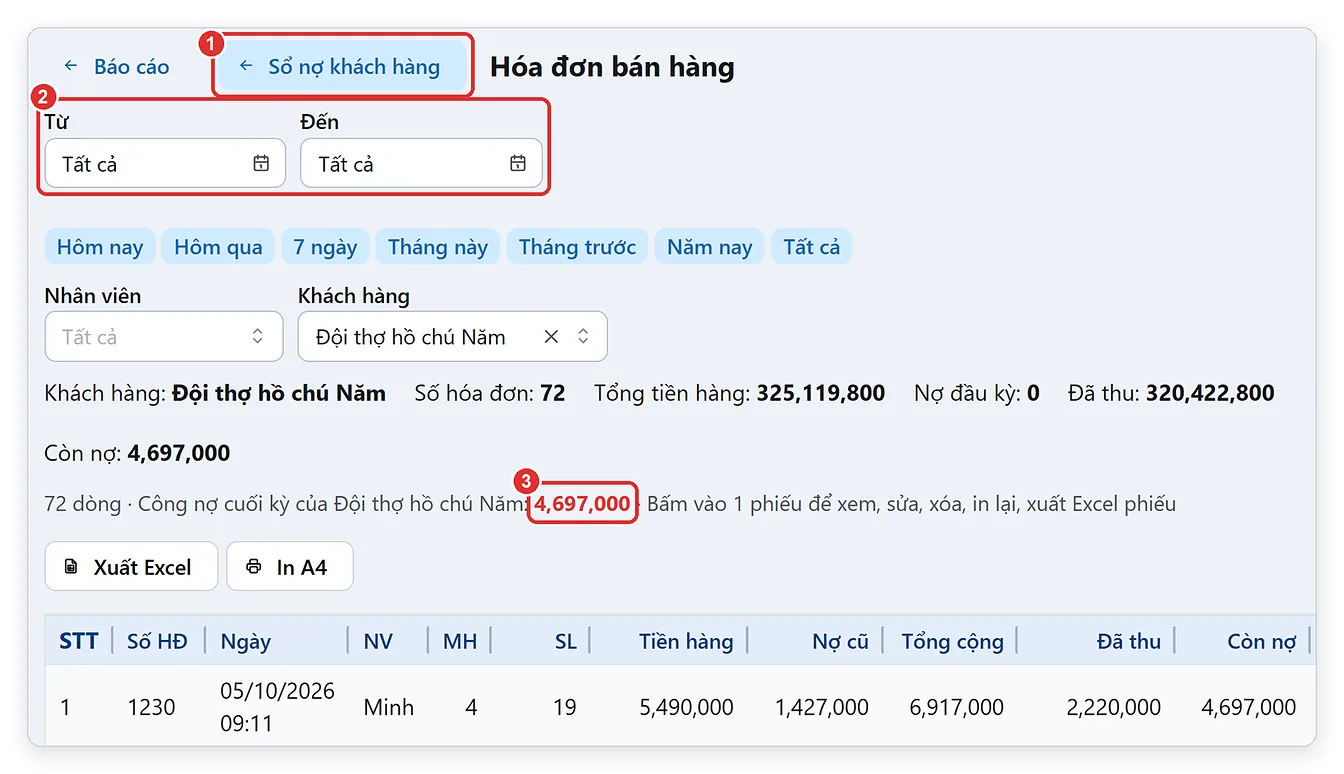The image size is (1344, 774).
Task: Select the Tất cả quick range chip
Action: tap(811, 247)
